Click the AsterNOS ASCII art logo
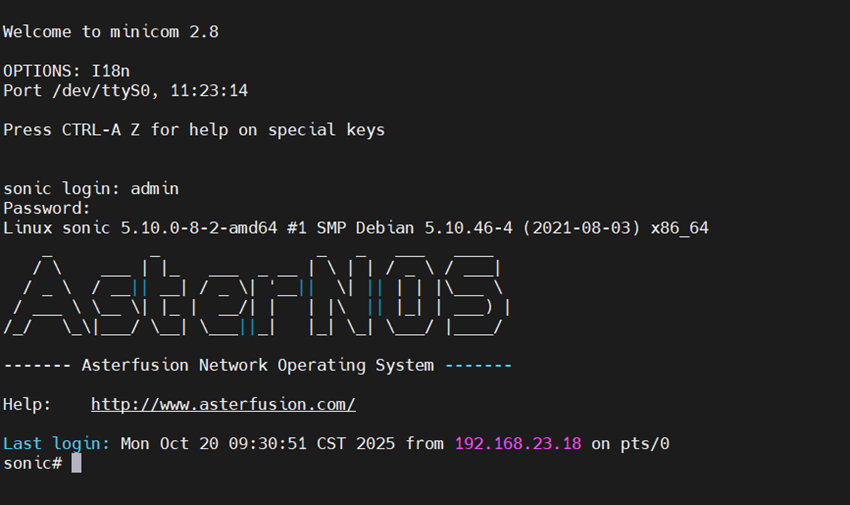This screenshot has width=850, height=505. [257, 295]
